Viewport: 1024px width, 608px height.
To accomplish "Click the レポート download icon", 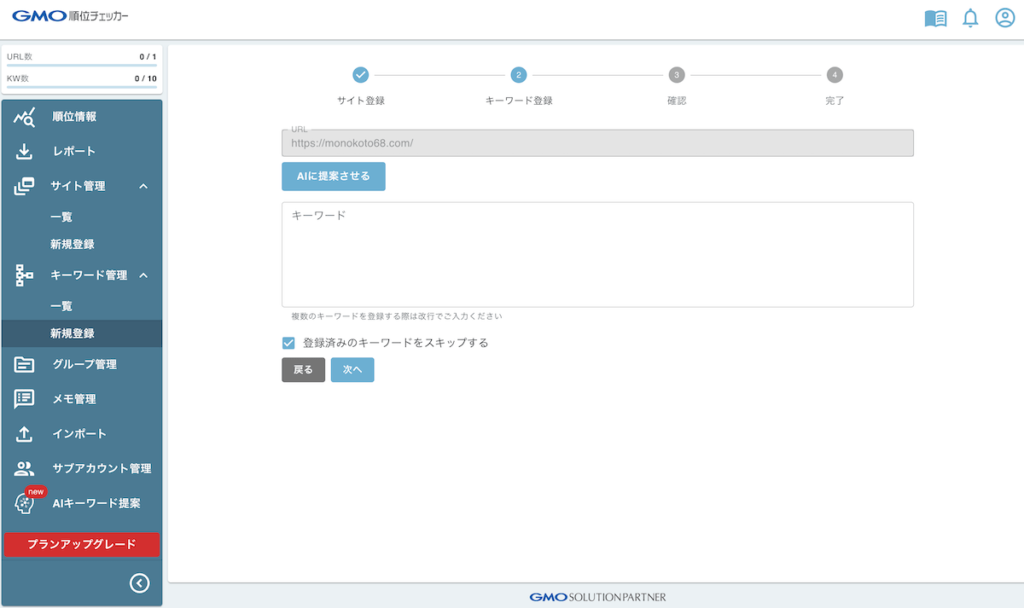I will [x=25, y=151].
